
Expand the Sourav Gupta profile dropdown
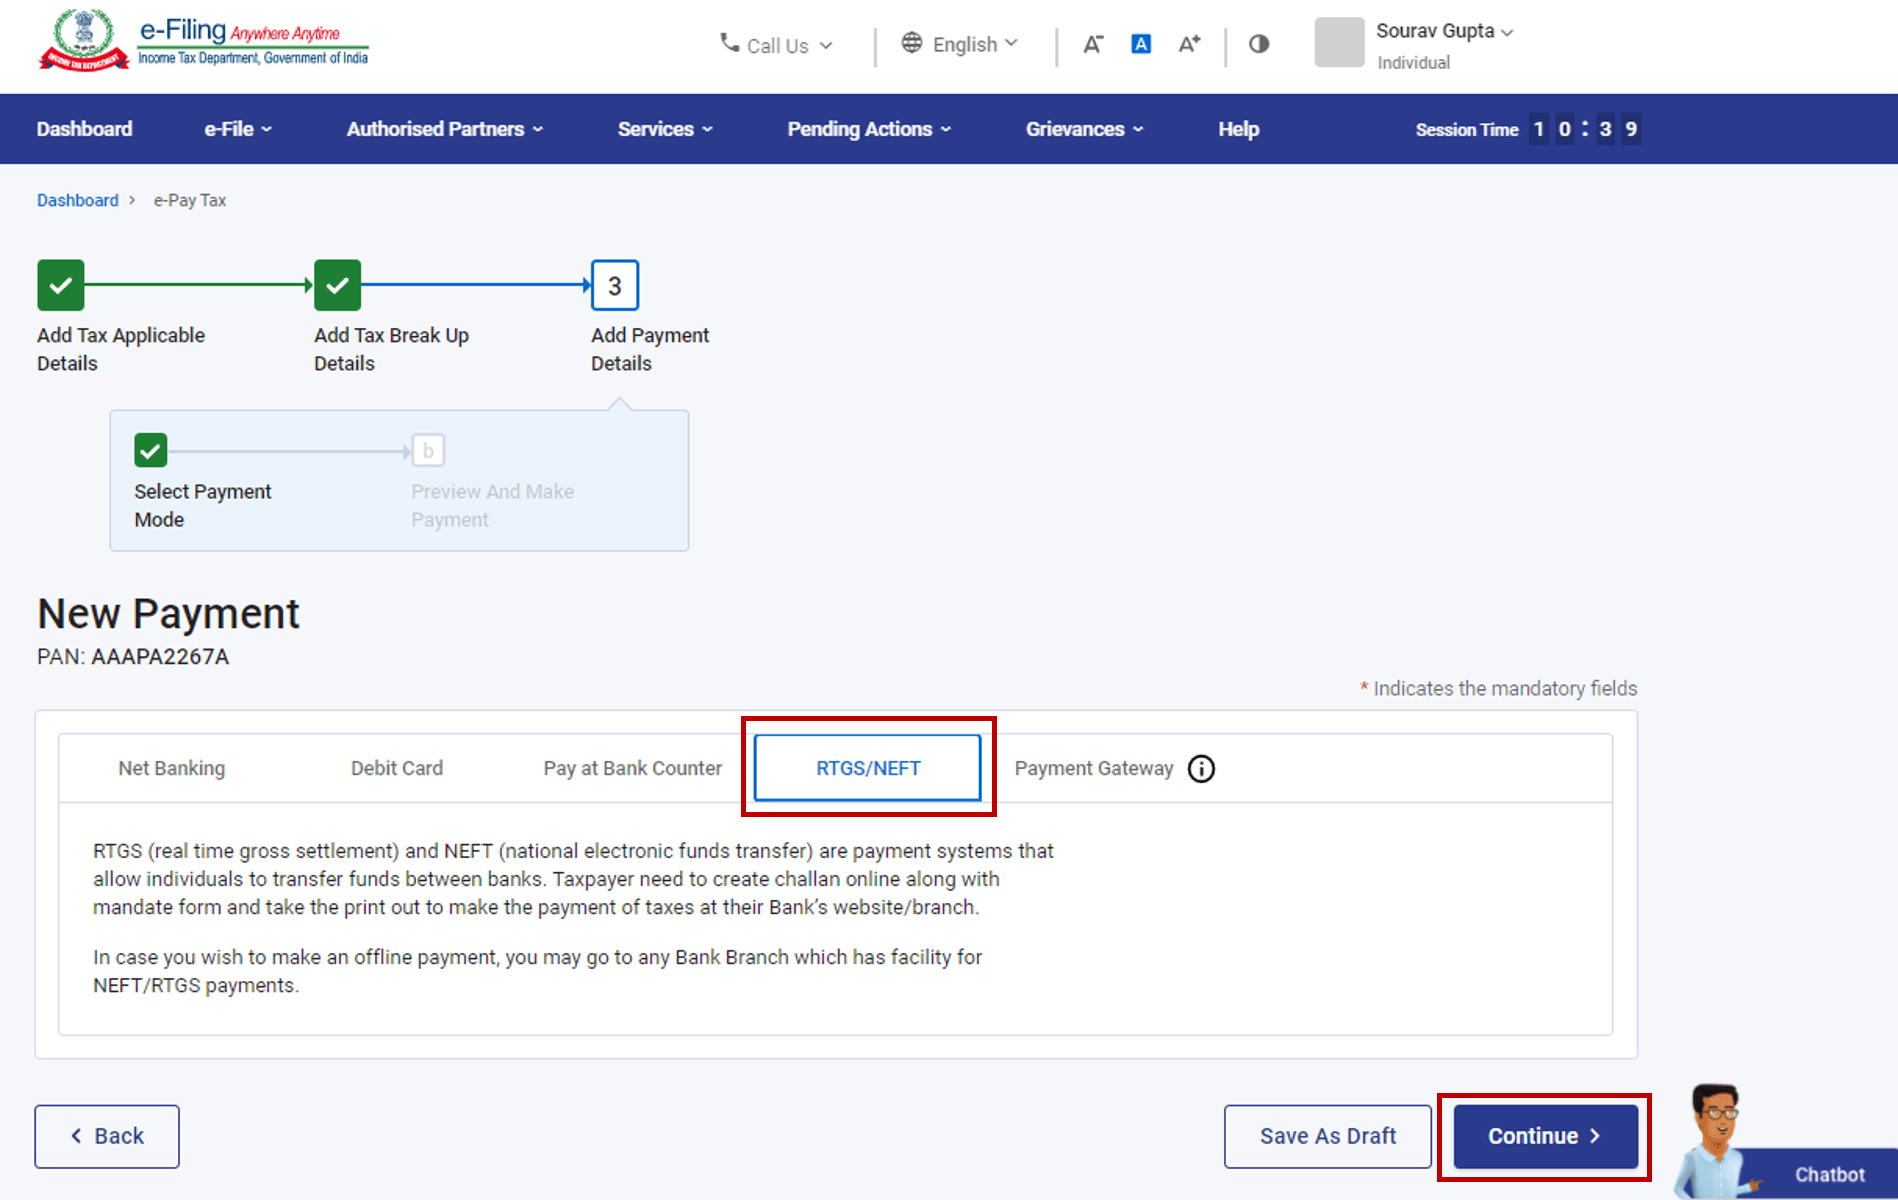[x=1444, y=31]
